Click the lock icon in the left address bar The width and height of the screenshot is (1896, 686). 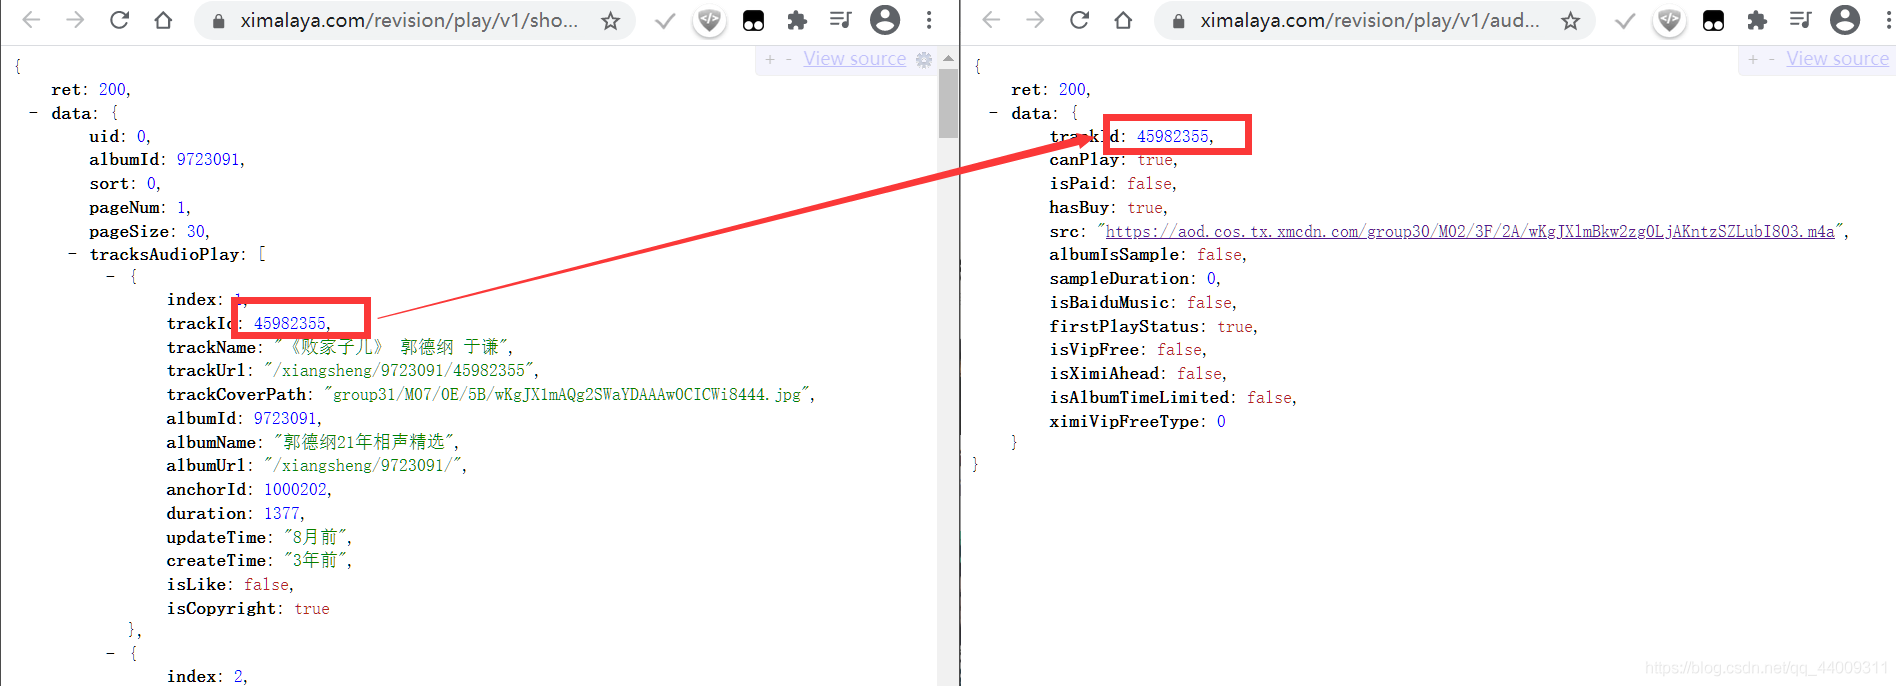[x=218, y=21]
